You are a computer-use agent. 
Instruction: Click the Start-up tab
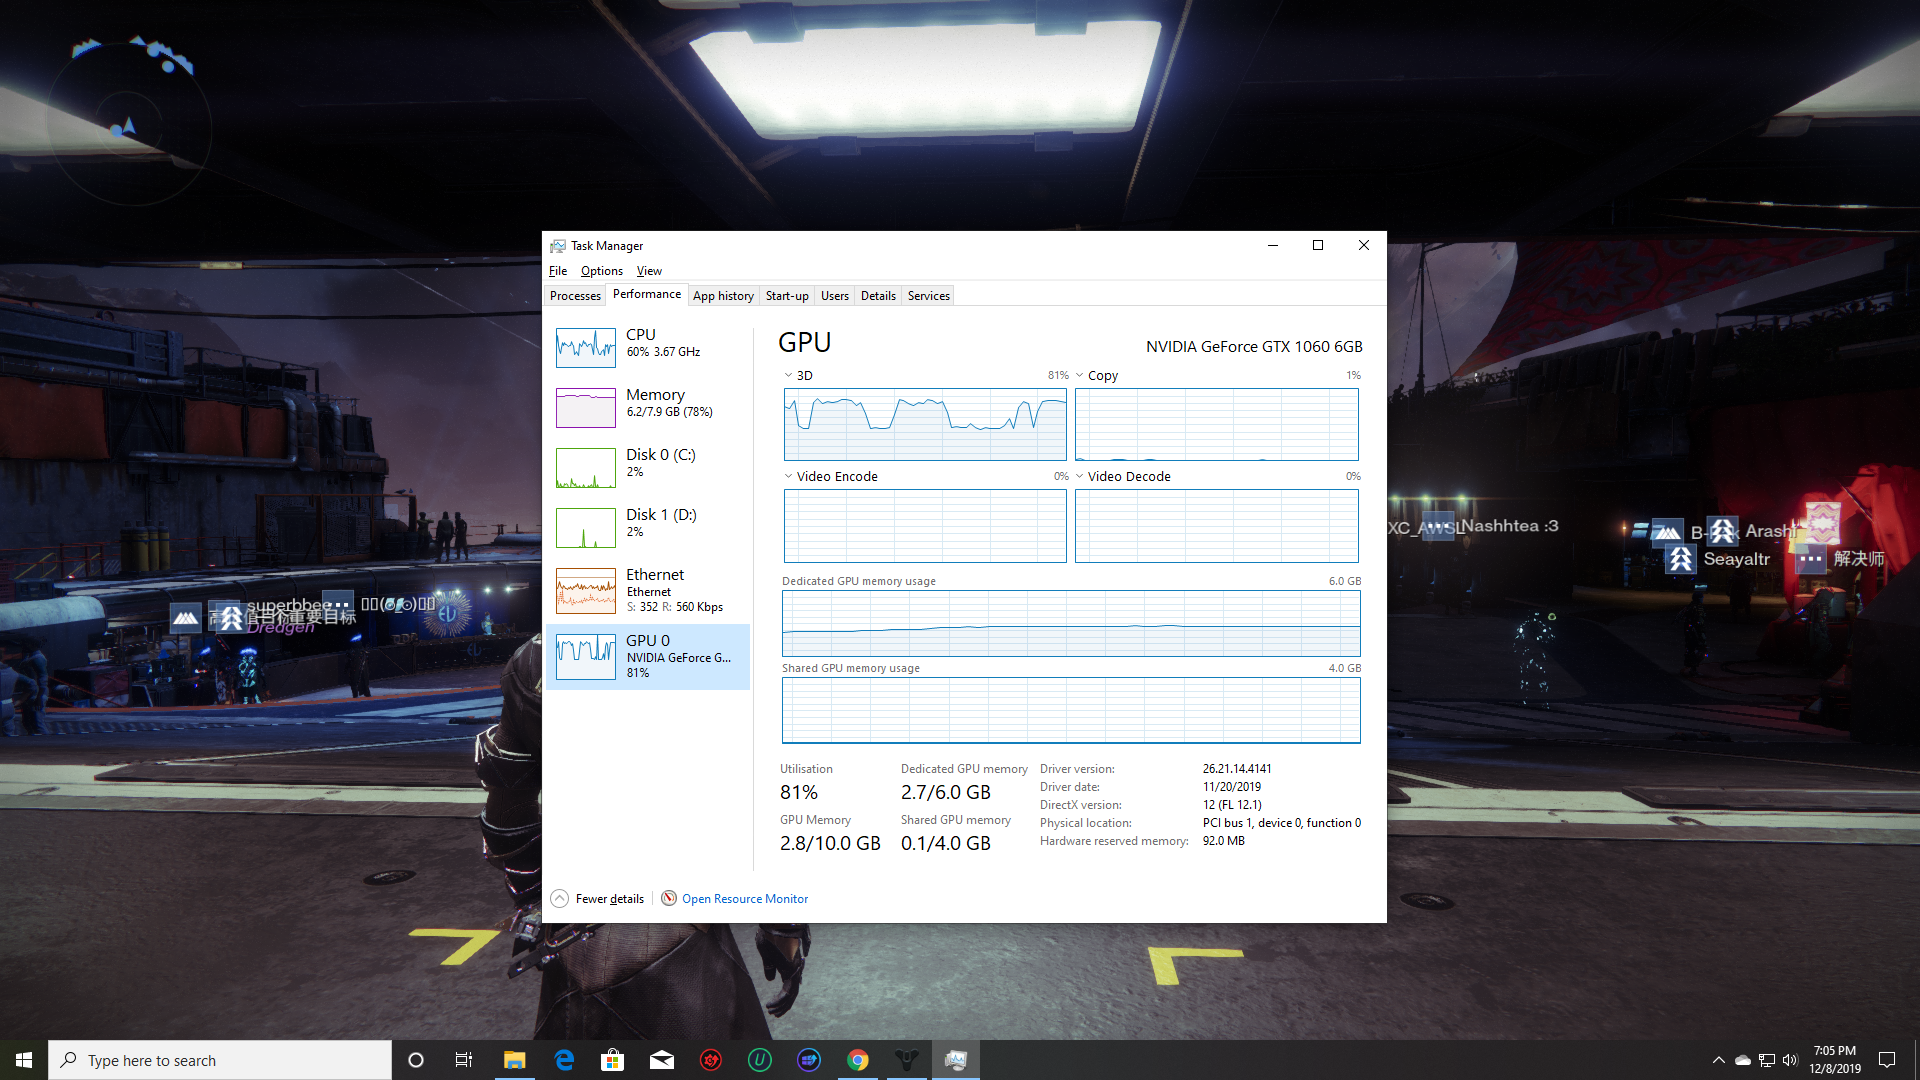tap(787, 296)
